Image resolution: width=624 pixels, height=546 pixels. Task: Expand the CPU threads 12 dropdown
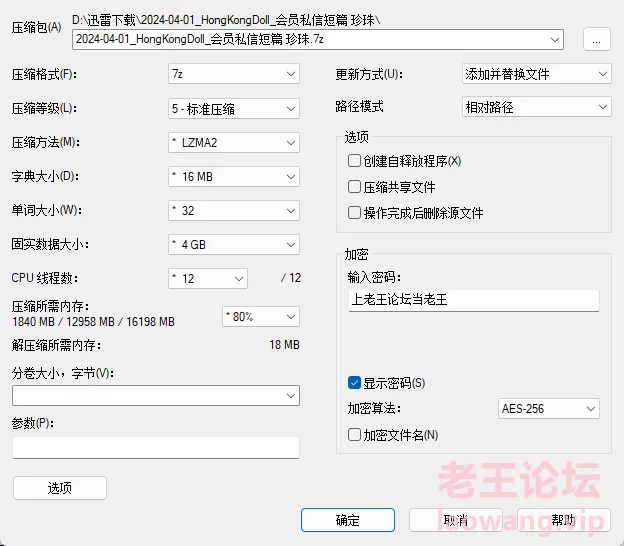(x=208, y=279)
